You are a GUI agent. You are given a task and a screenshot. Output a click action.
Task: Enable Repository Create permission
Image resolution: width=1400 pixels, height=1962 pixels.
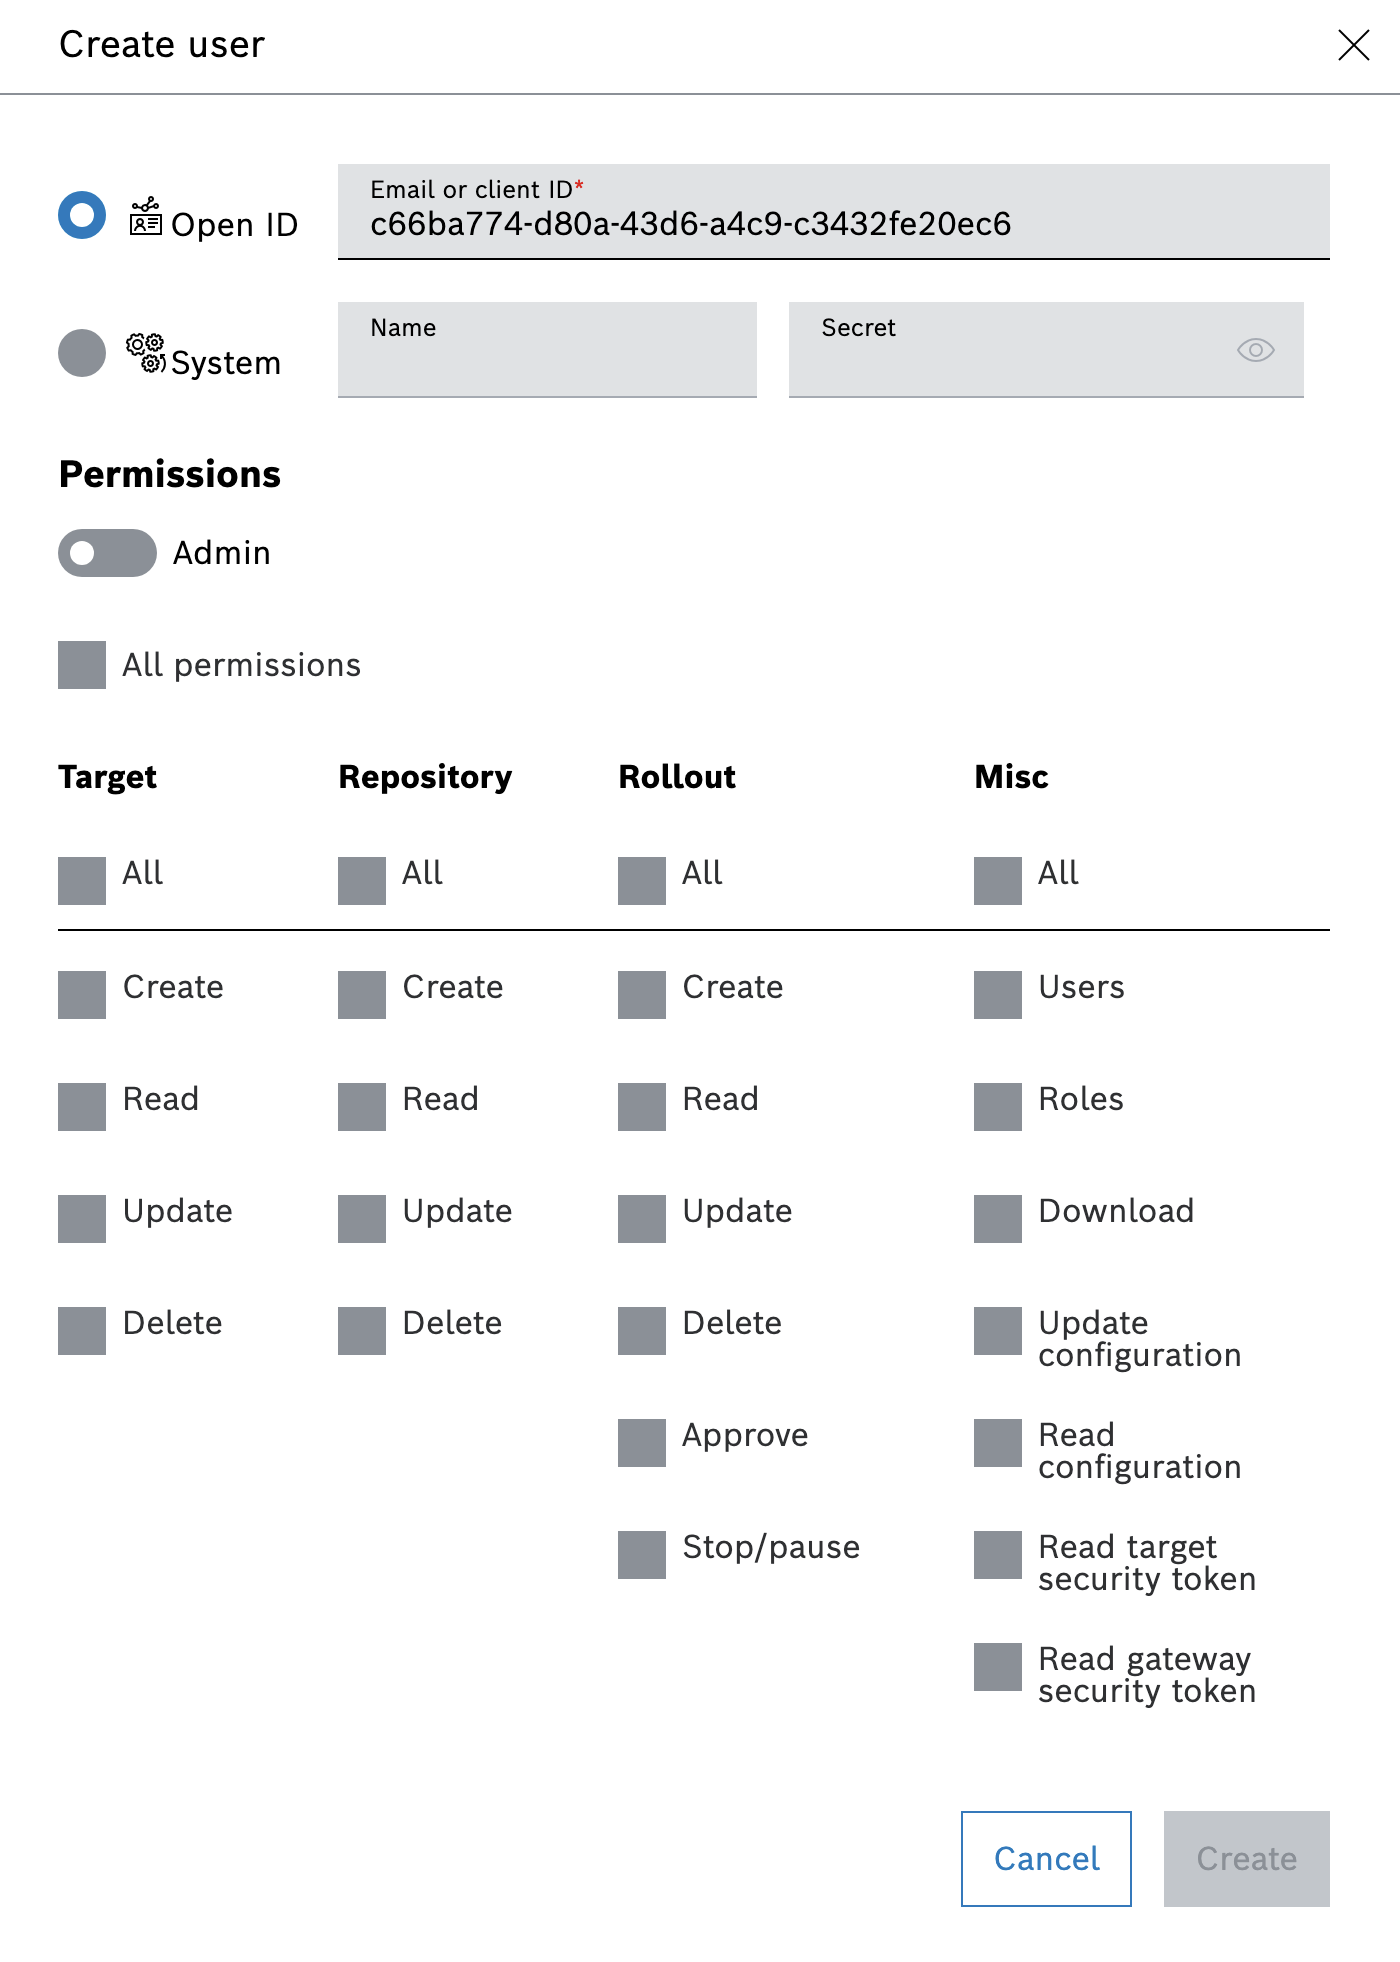pos(362,995)
